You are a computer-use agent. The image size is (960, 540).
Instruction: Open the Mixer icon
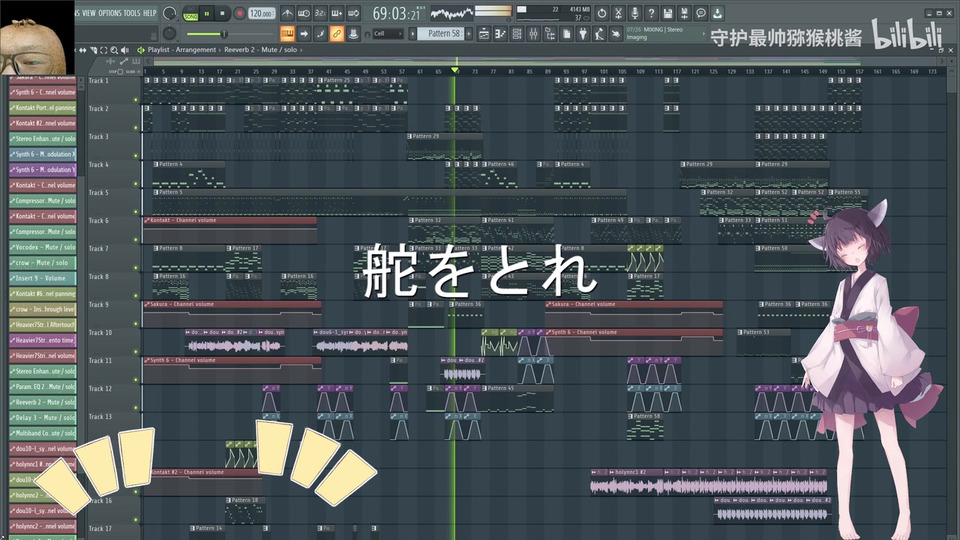[533, 34]
